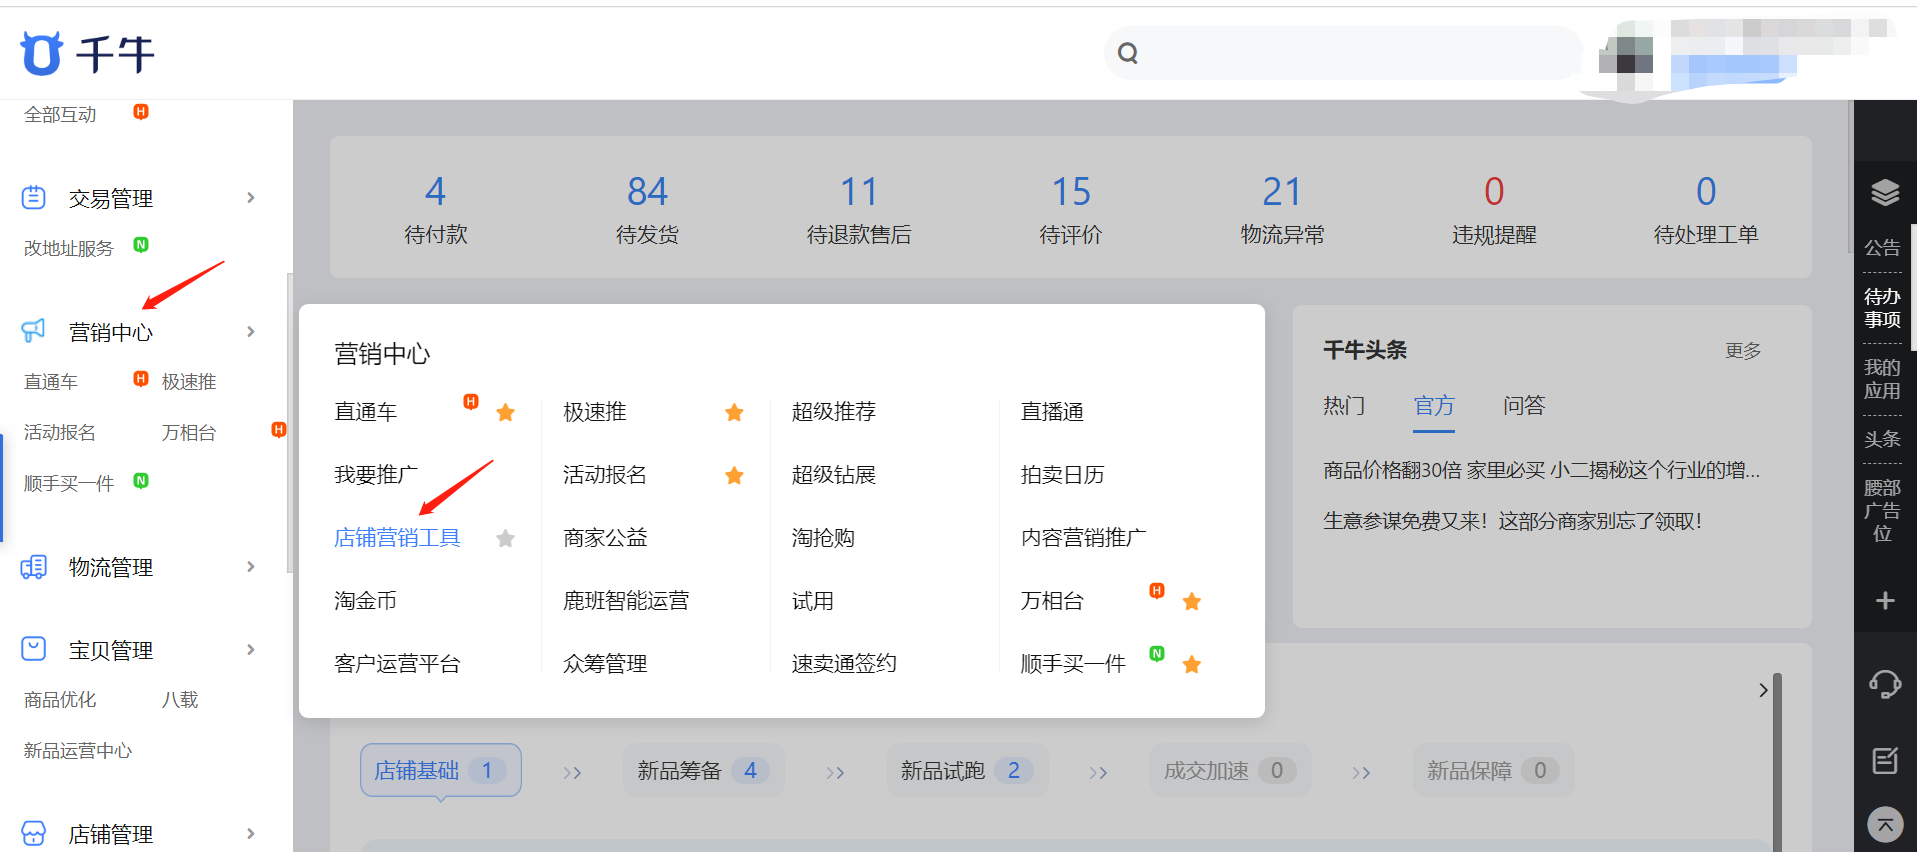The width and height of the screenshot is (1917, 852).
Task: Click the plus icon in right bar
Action: pos(1885,600)
